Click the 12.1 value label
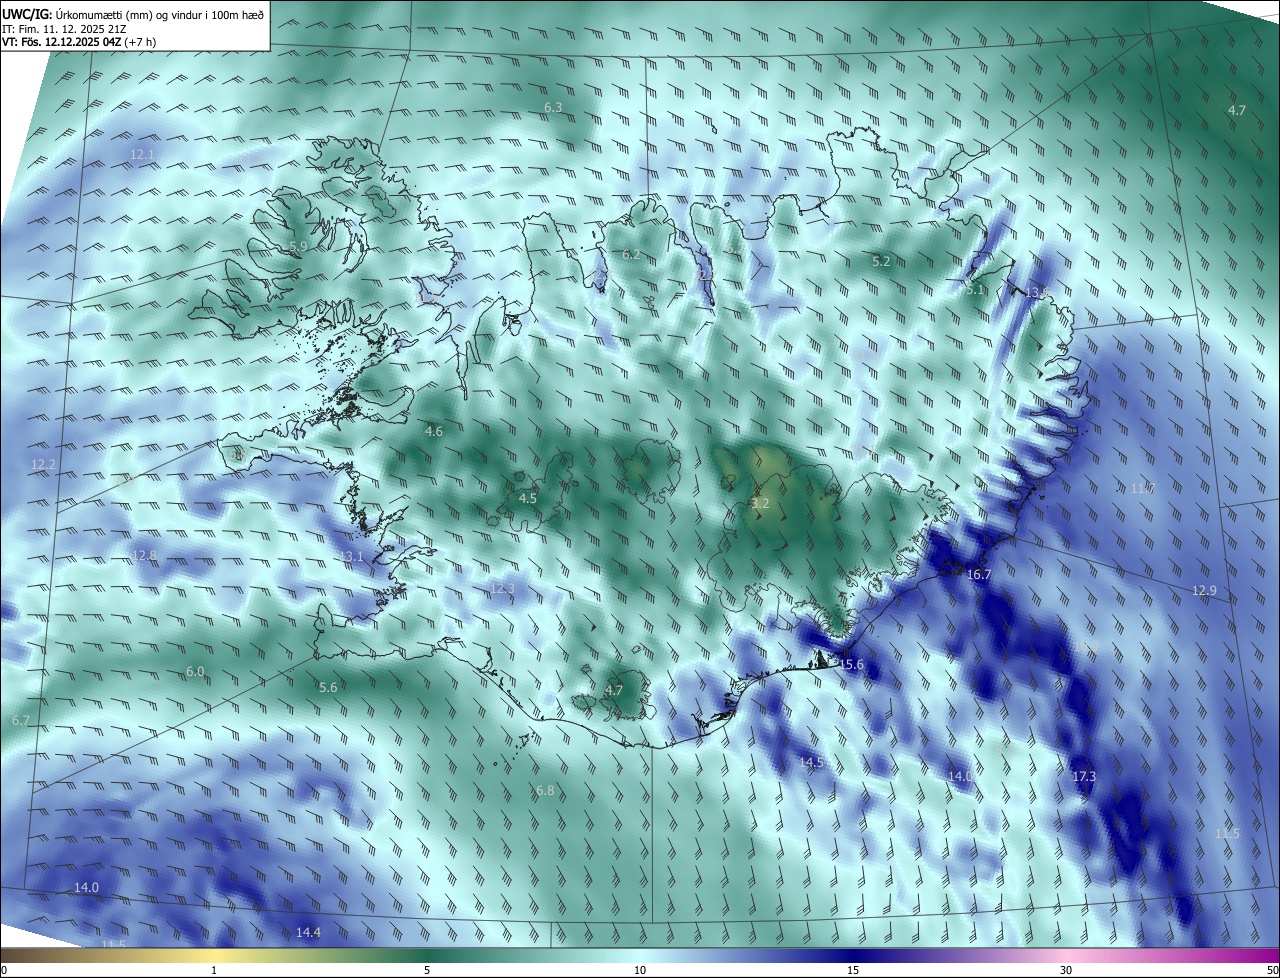Image resolution: width=1280 pixels, height=978 pixels. (142, 154)
